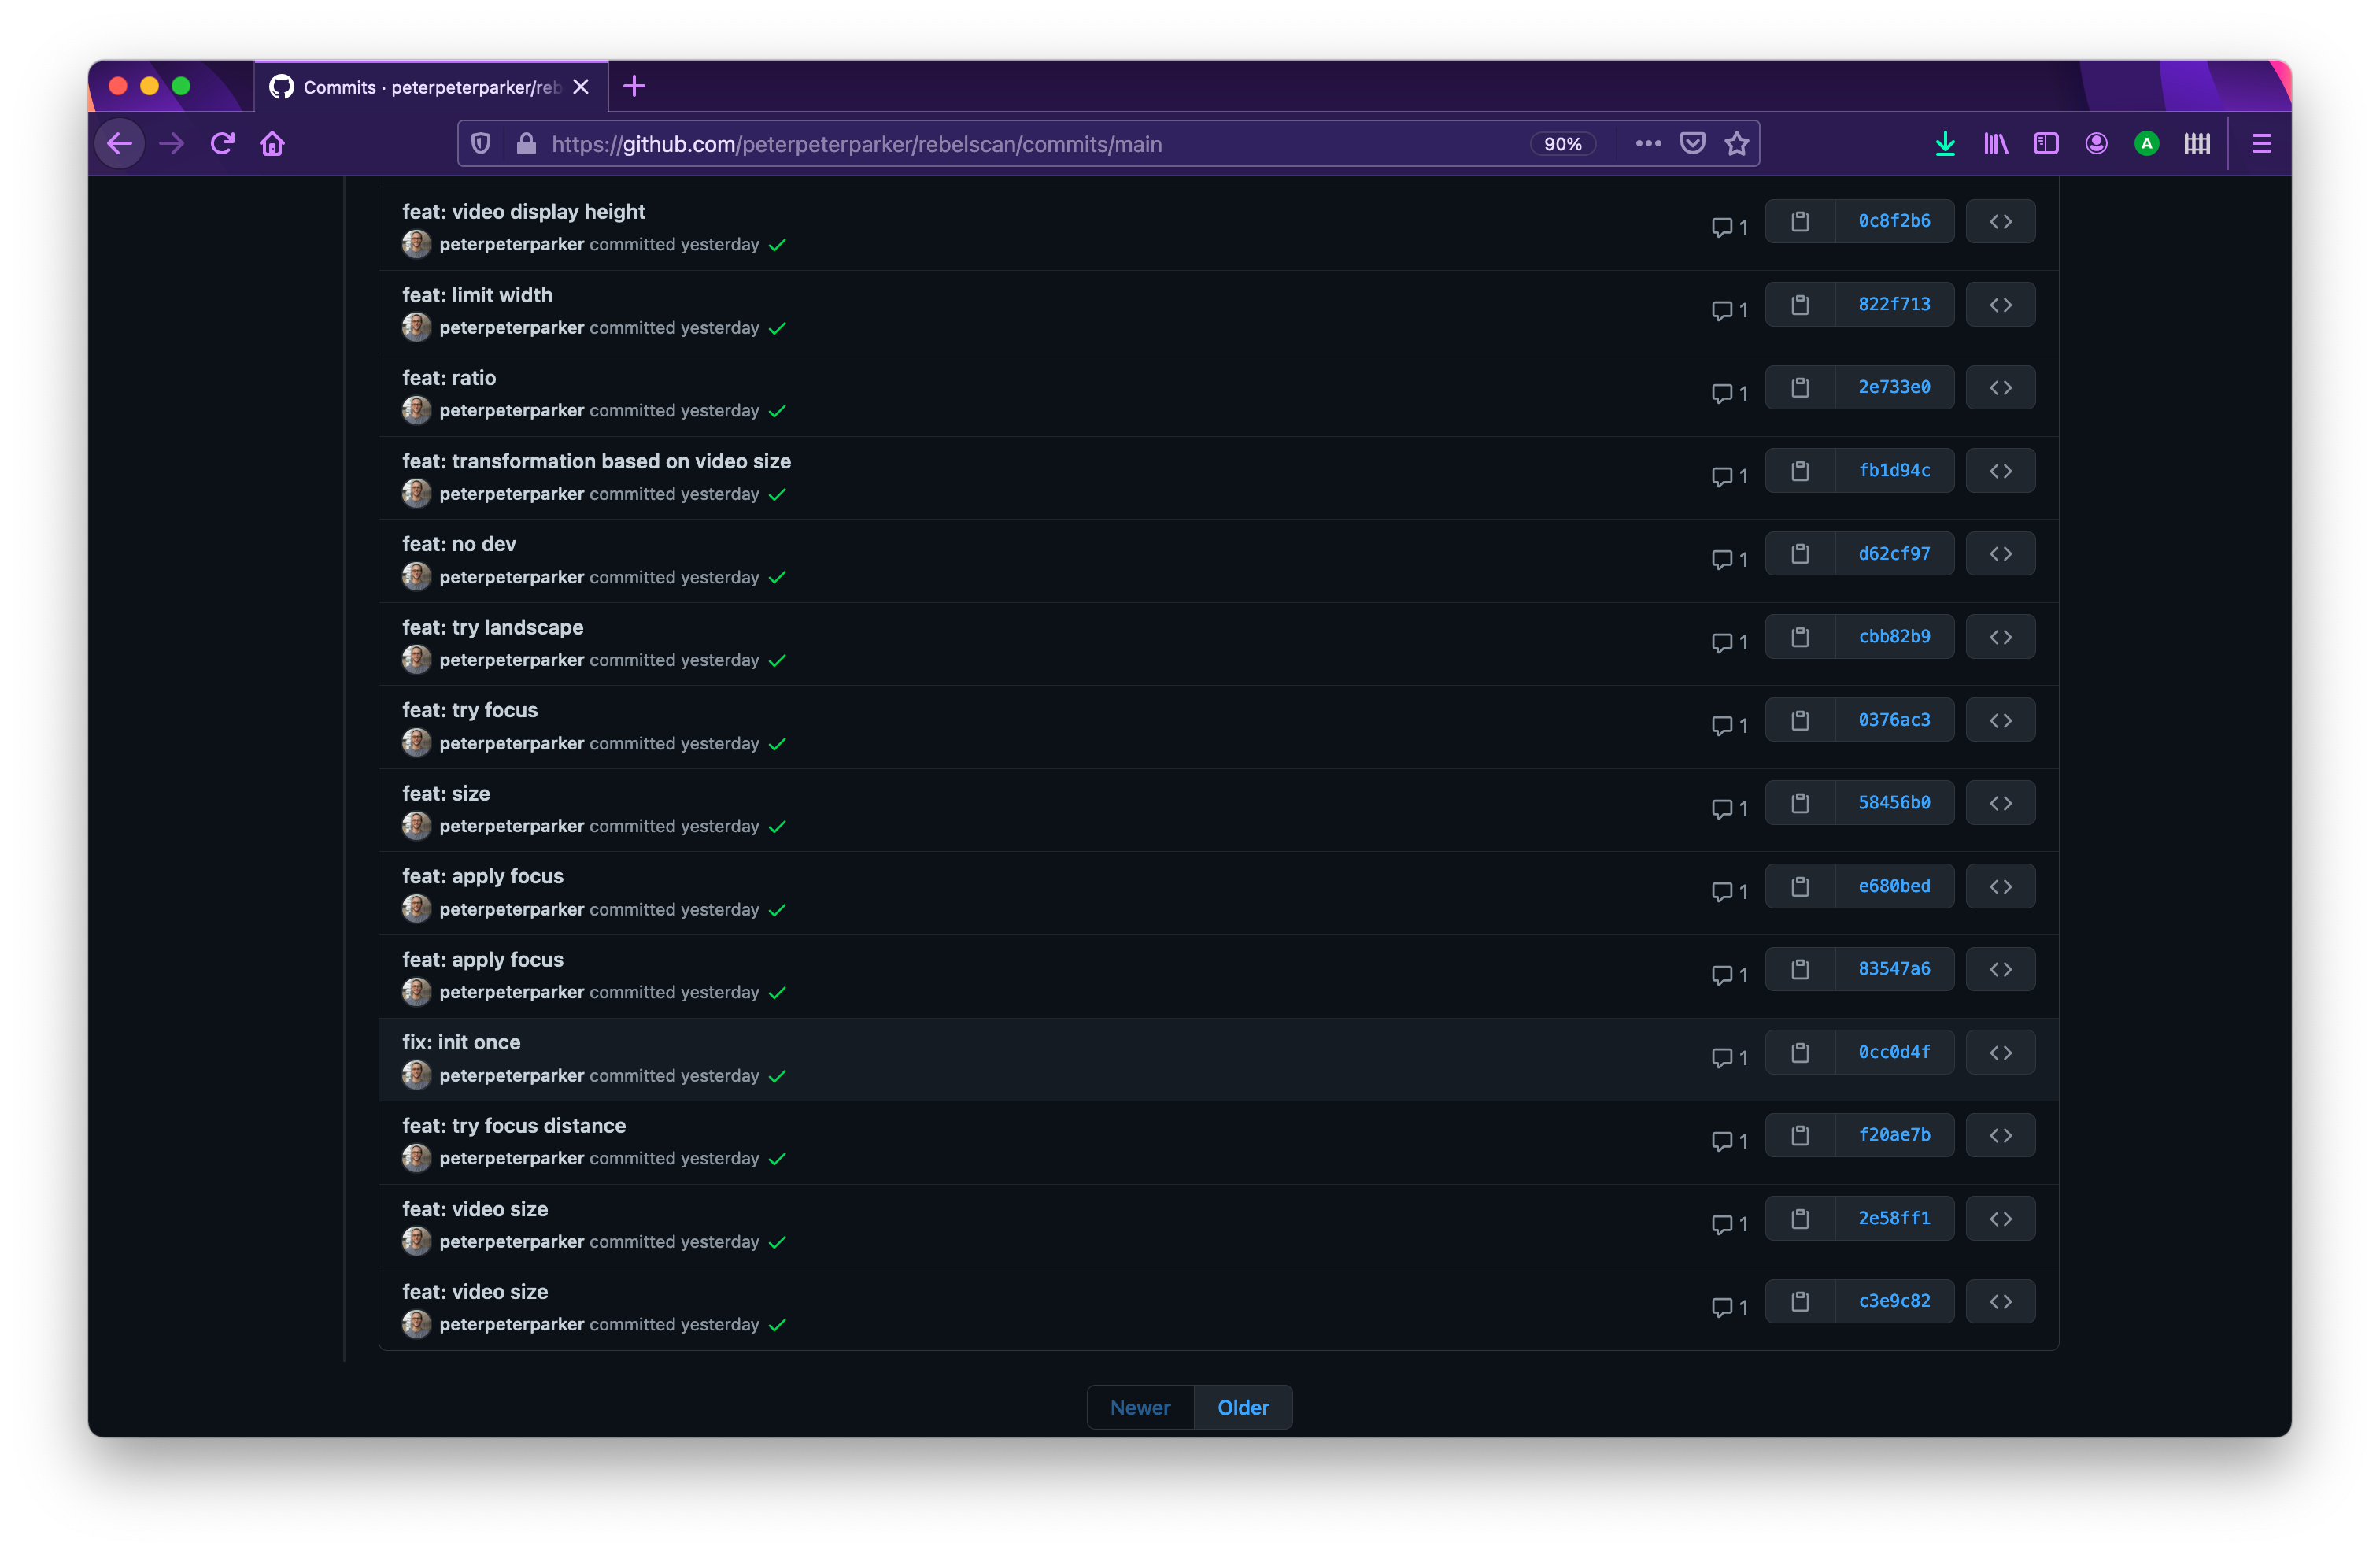The height and width of the screenshot is (1554, 2380).
Task: Reset the 90% zoom level badge
Action: coord(1562,144)
